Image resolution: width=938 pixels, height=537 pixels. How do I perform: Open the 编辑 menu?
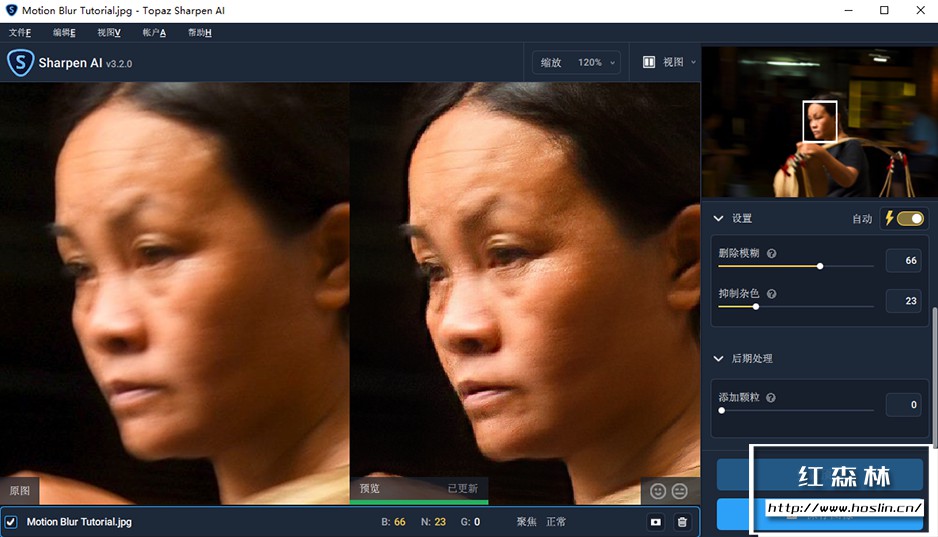[x=64, y=33]
